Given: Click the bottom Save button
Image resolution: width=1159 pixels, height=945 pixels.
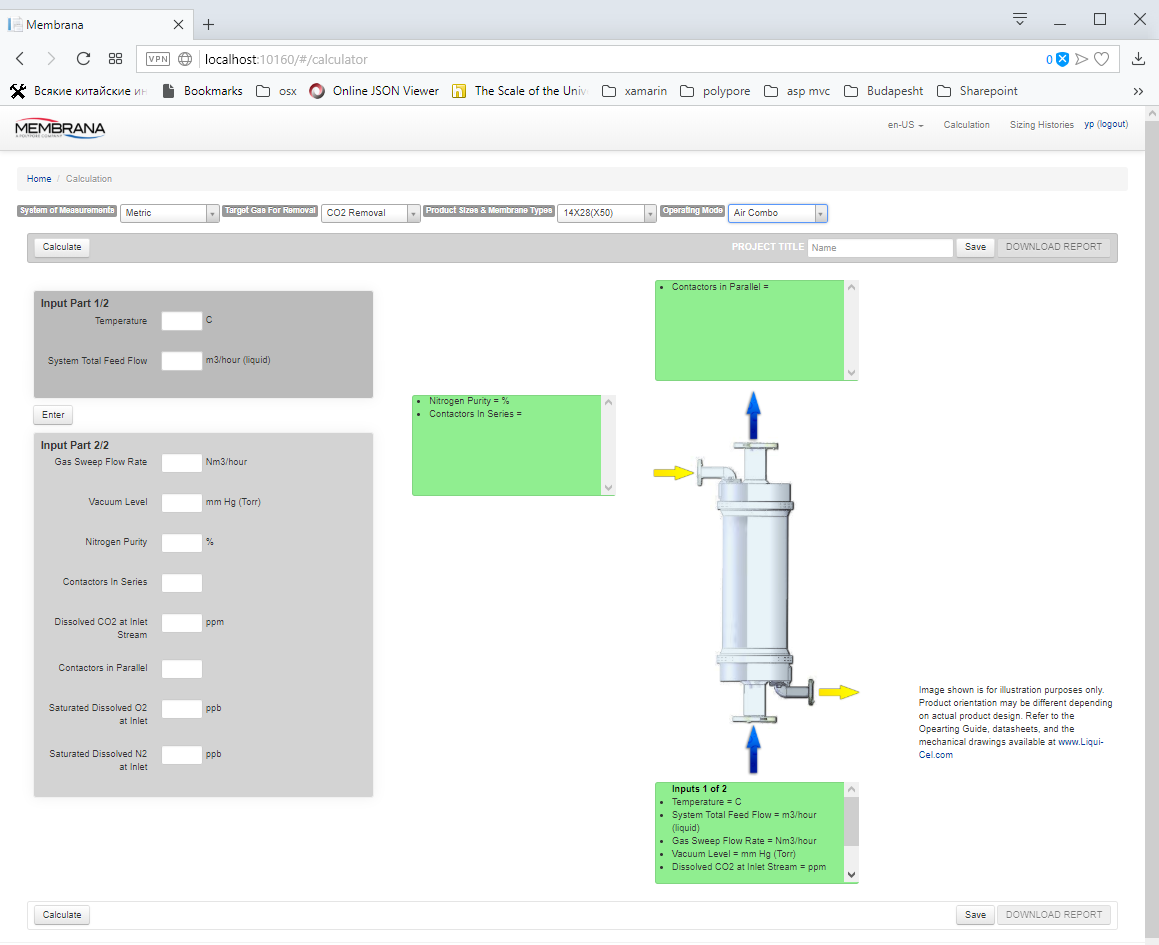Looking at the screenshot, I should (975, 915).
